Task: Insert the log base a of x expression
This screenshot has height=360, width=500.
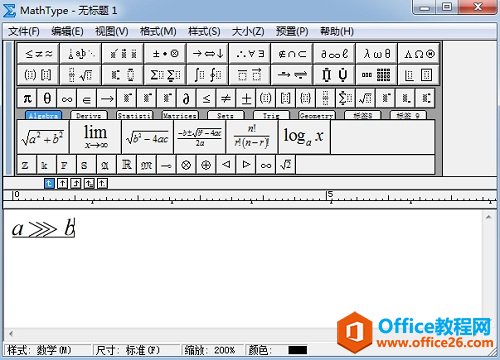Action: [x=304, y=137]
